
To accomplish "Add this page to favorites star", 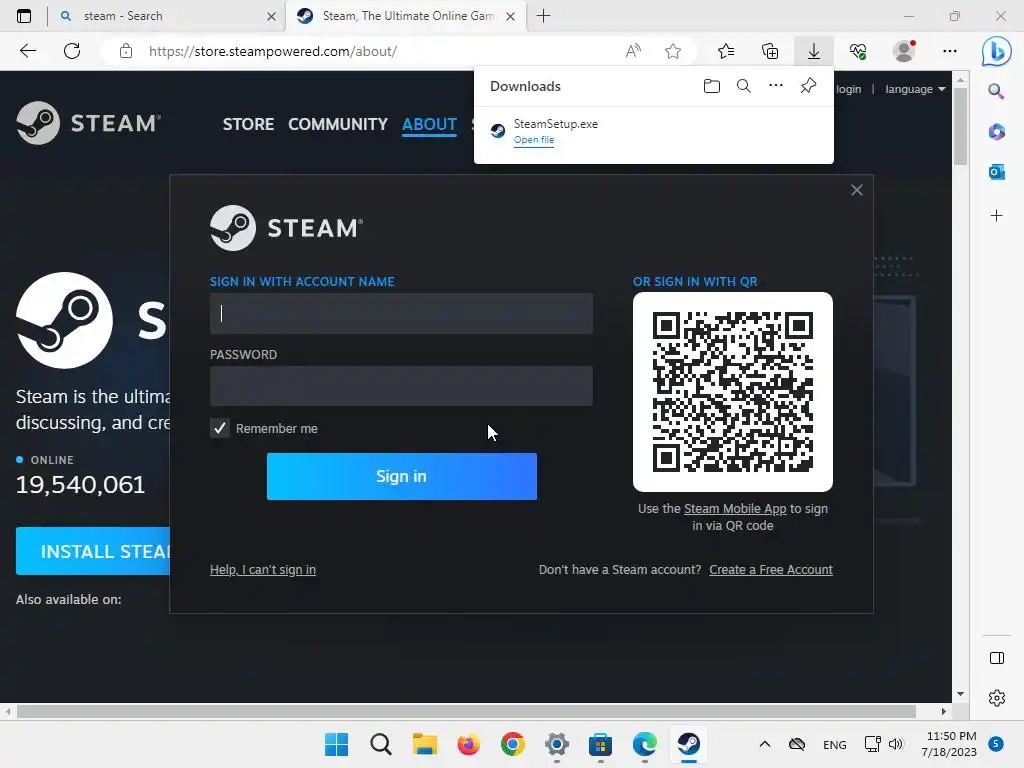I will (673, 51).
